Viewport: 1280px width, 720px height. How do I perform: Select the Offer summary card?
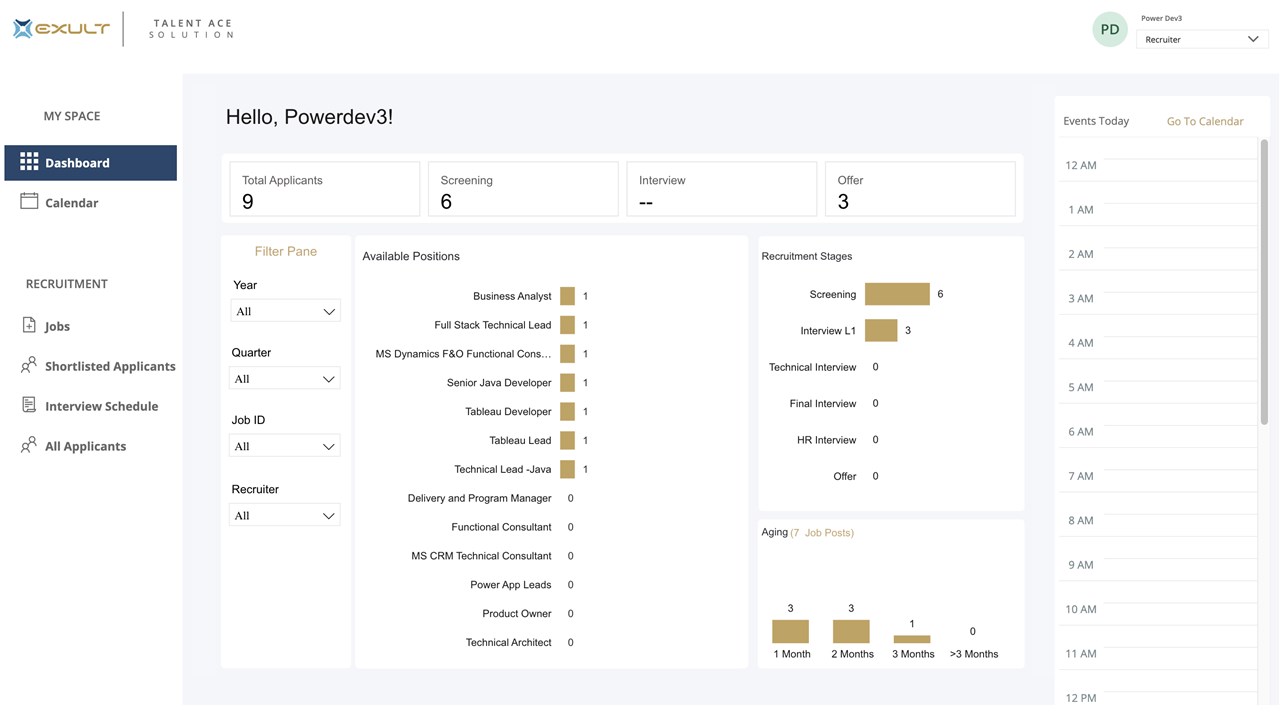click(919, 189)
